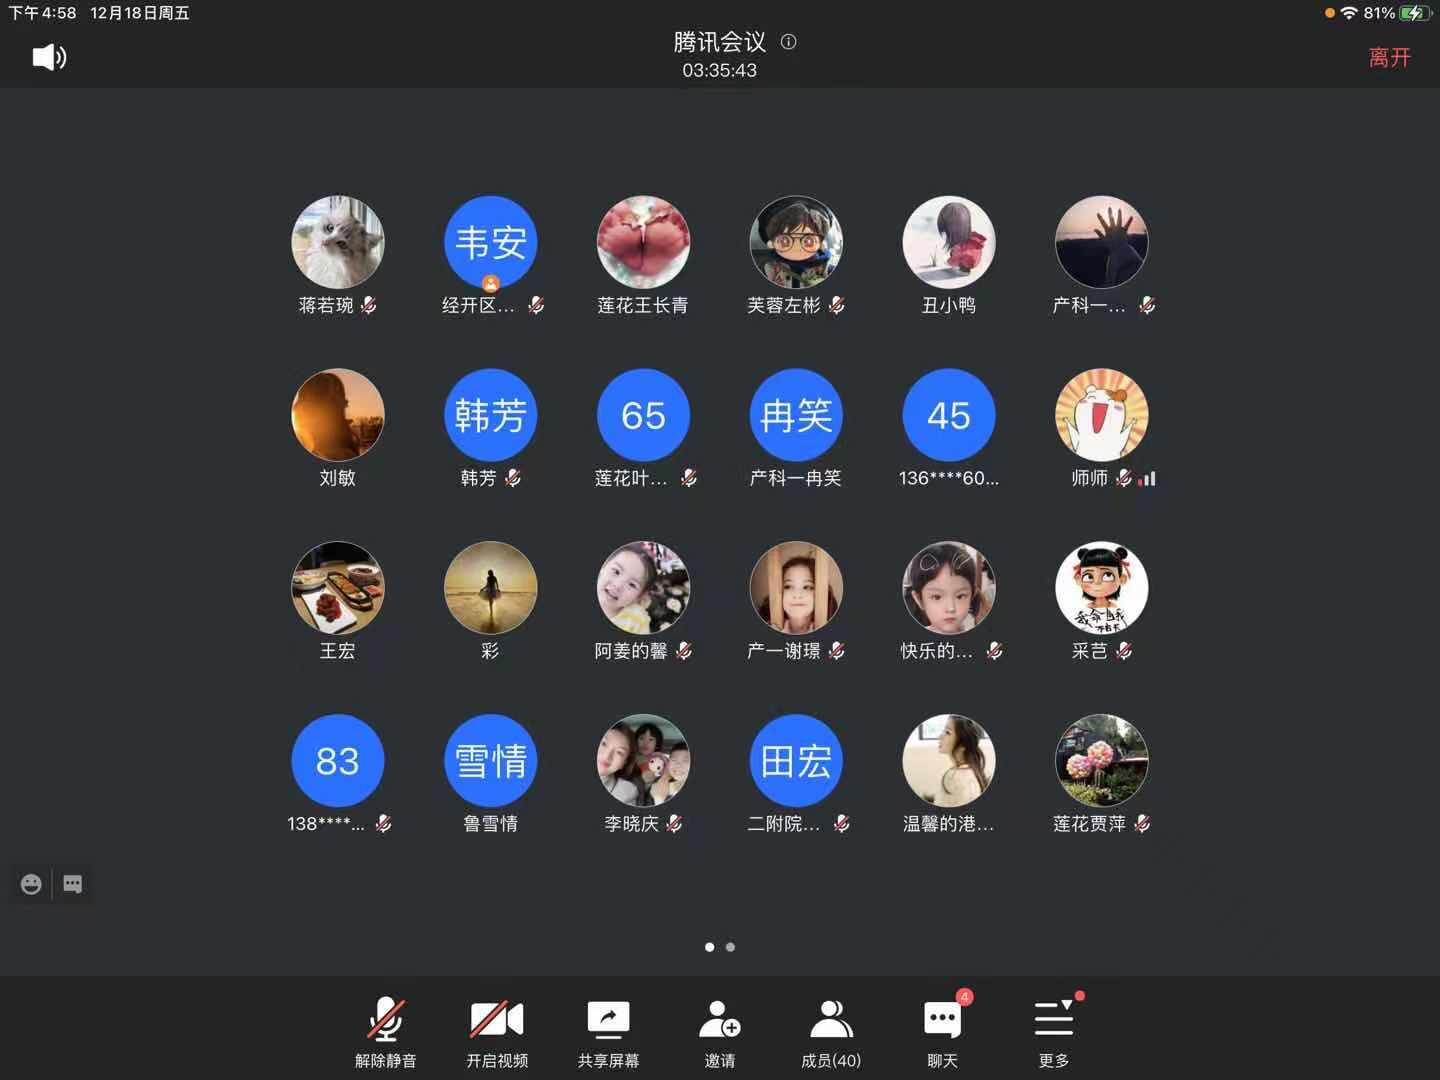This screenshot has height=1080, width=1440.
Task: Select the 雪情 blue avatar
Action: (x=491, y=761)
